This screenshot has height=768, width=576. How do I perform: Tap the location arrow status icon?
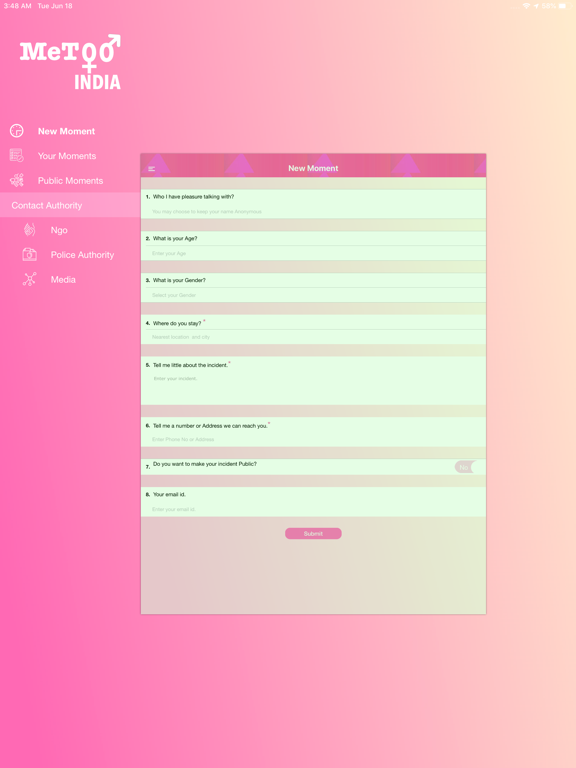tap(536, 6)
